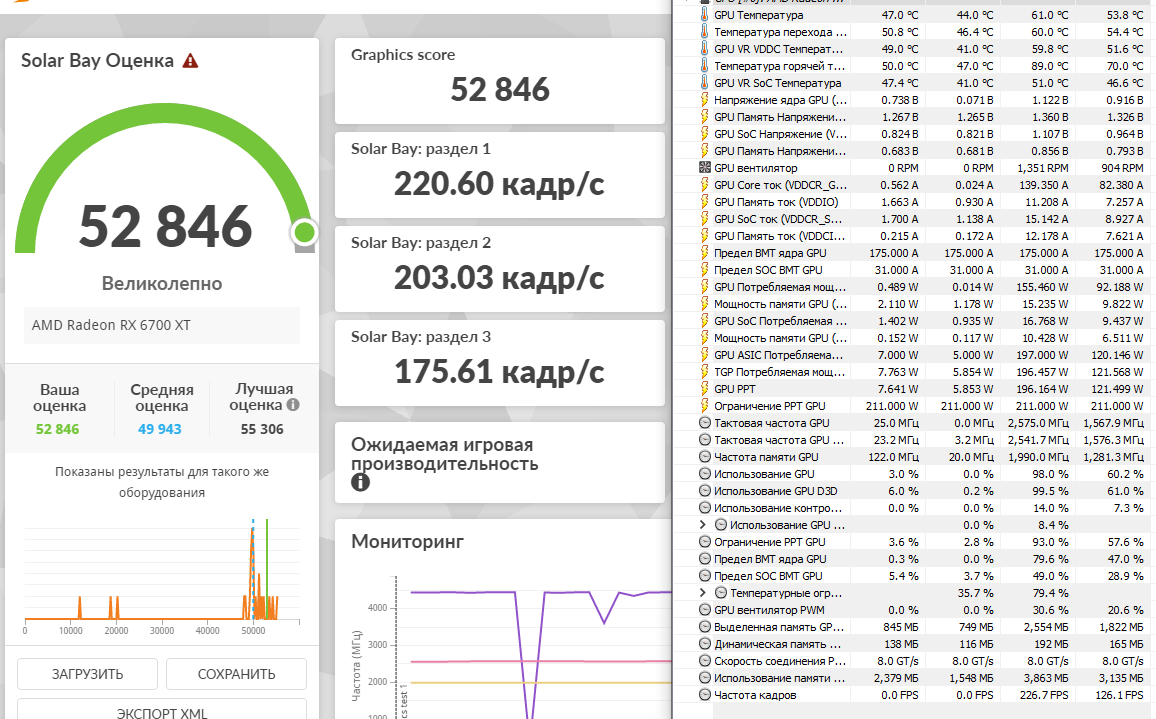Click the thermometer icon for GPU Температура
The height and width of the screenshot is (719, 1156).
(704, 15)
